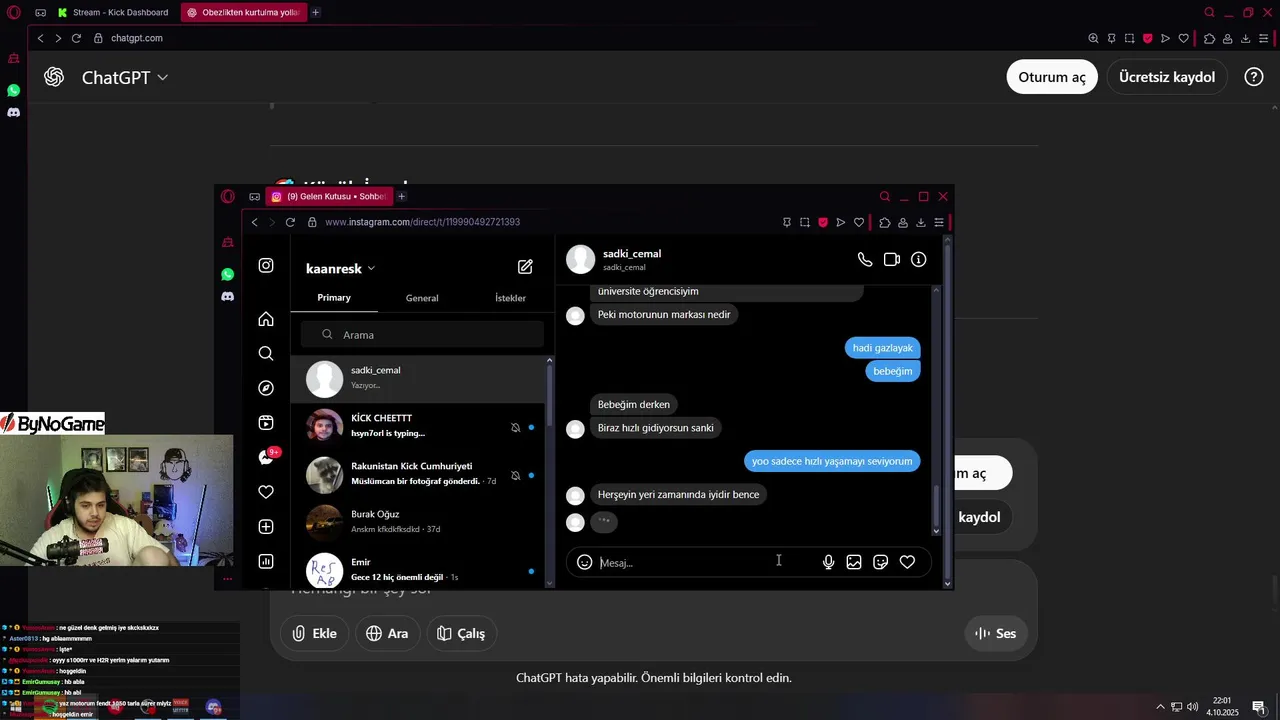Click Ücretsiz kaydol button
The height and width of the screenshot is (720, 1280).
(x=1167, y=77)
